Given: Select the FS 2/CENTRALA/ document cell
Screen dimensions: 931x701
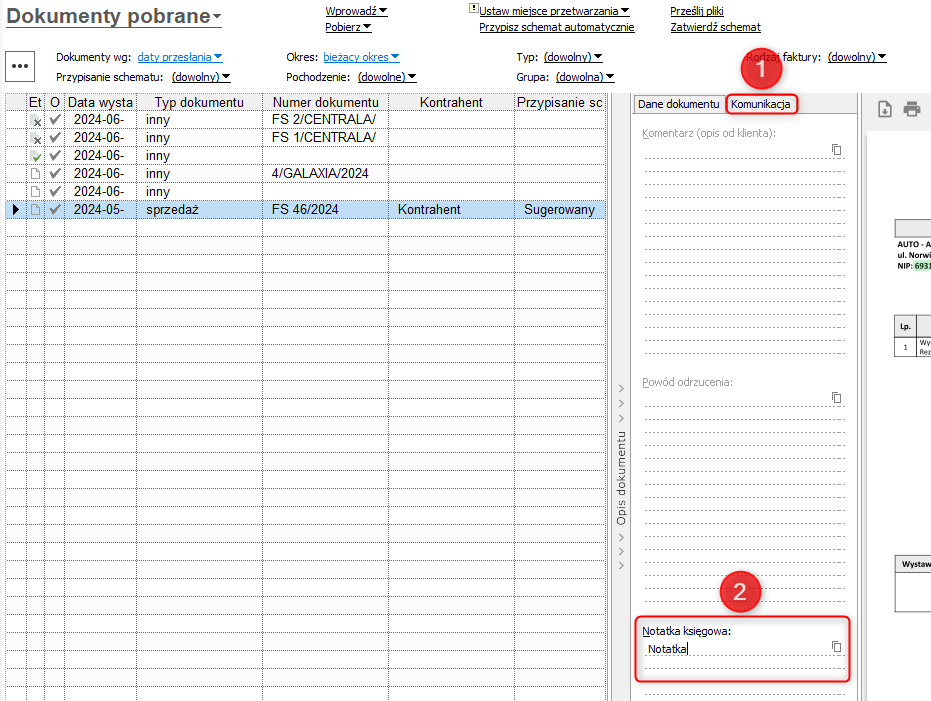Looking at the screenshot, I should tap(325, 119).
